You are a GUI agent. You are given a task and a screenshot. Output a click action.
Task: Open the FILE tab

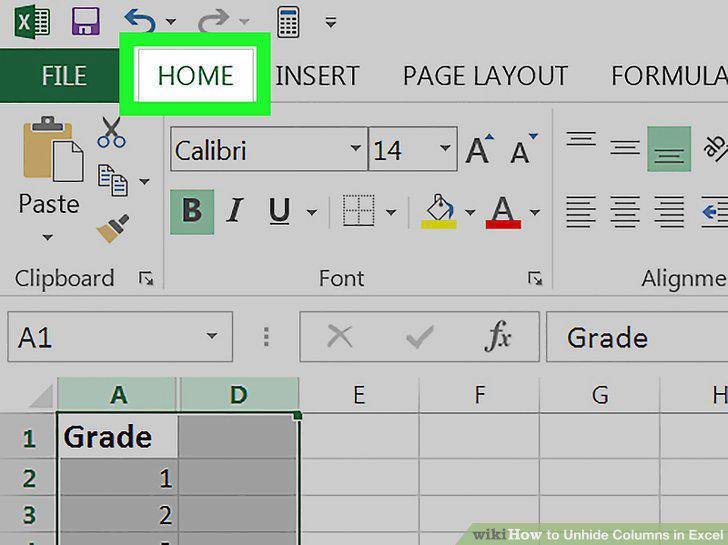60,75
